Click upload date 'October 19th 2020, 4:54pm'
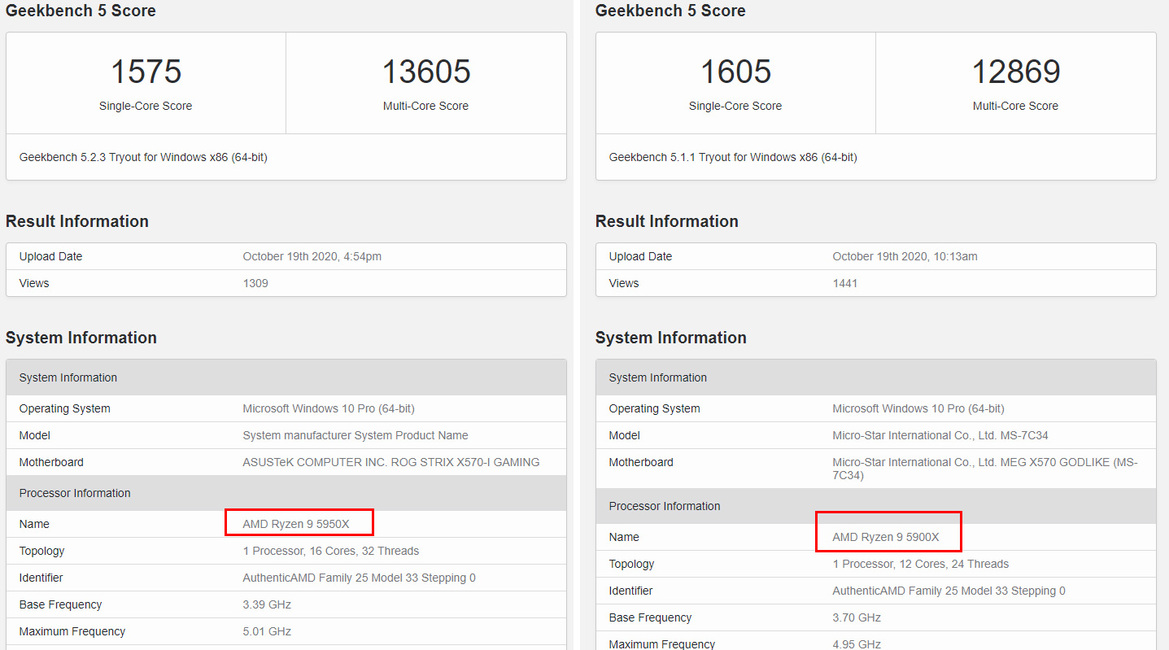The width and height of the screenshot is (1169, 650). coord(312,256)
